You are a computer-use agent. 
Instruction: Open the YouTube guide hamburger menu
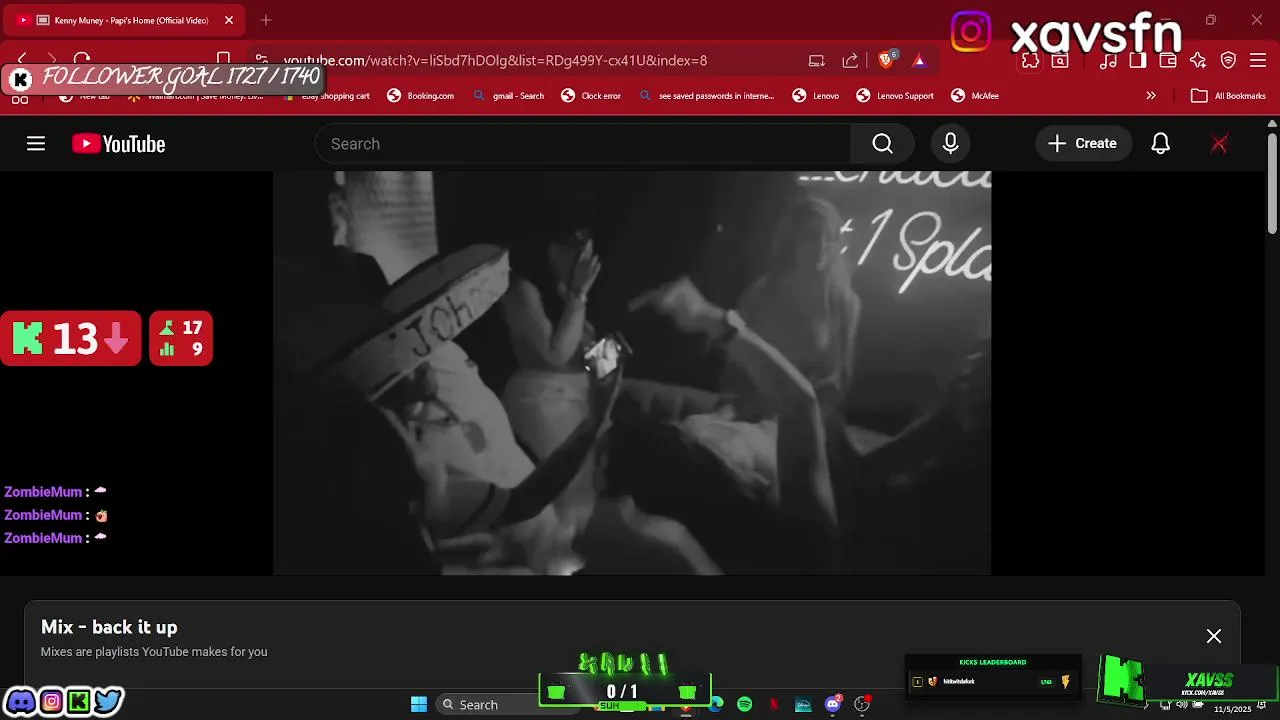(36, 144)
